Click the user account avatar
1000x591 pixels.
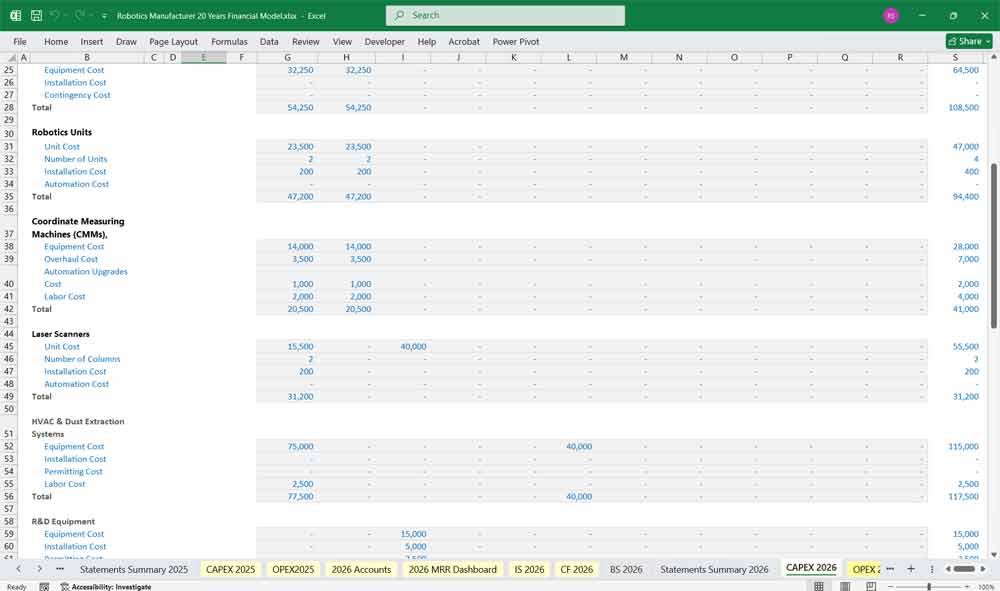click(891, 16)
